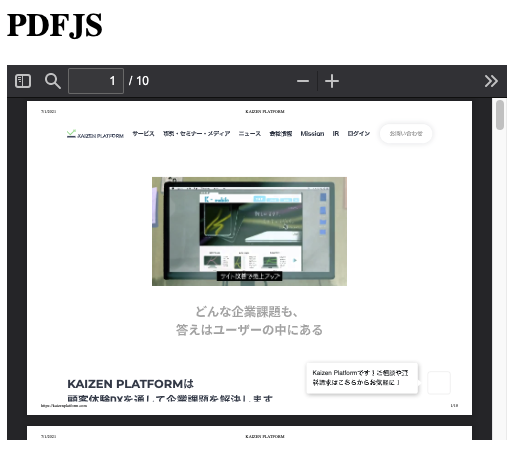524x457 pixels.
Task: Click the ログイン link
Action: coord(359,134)
